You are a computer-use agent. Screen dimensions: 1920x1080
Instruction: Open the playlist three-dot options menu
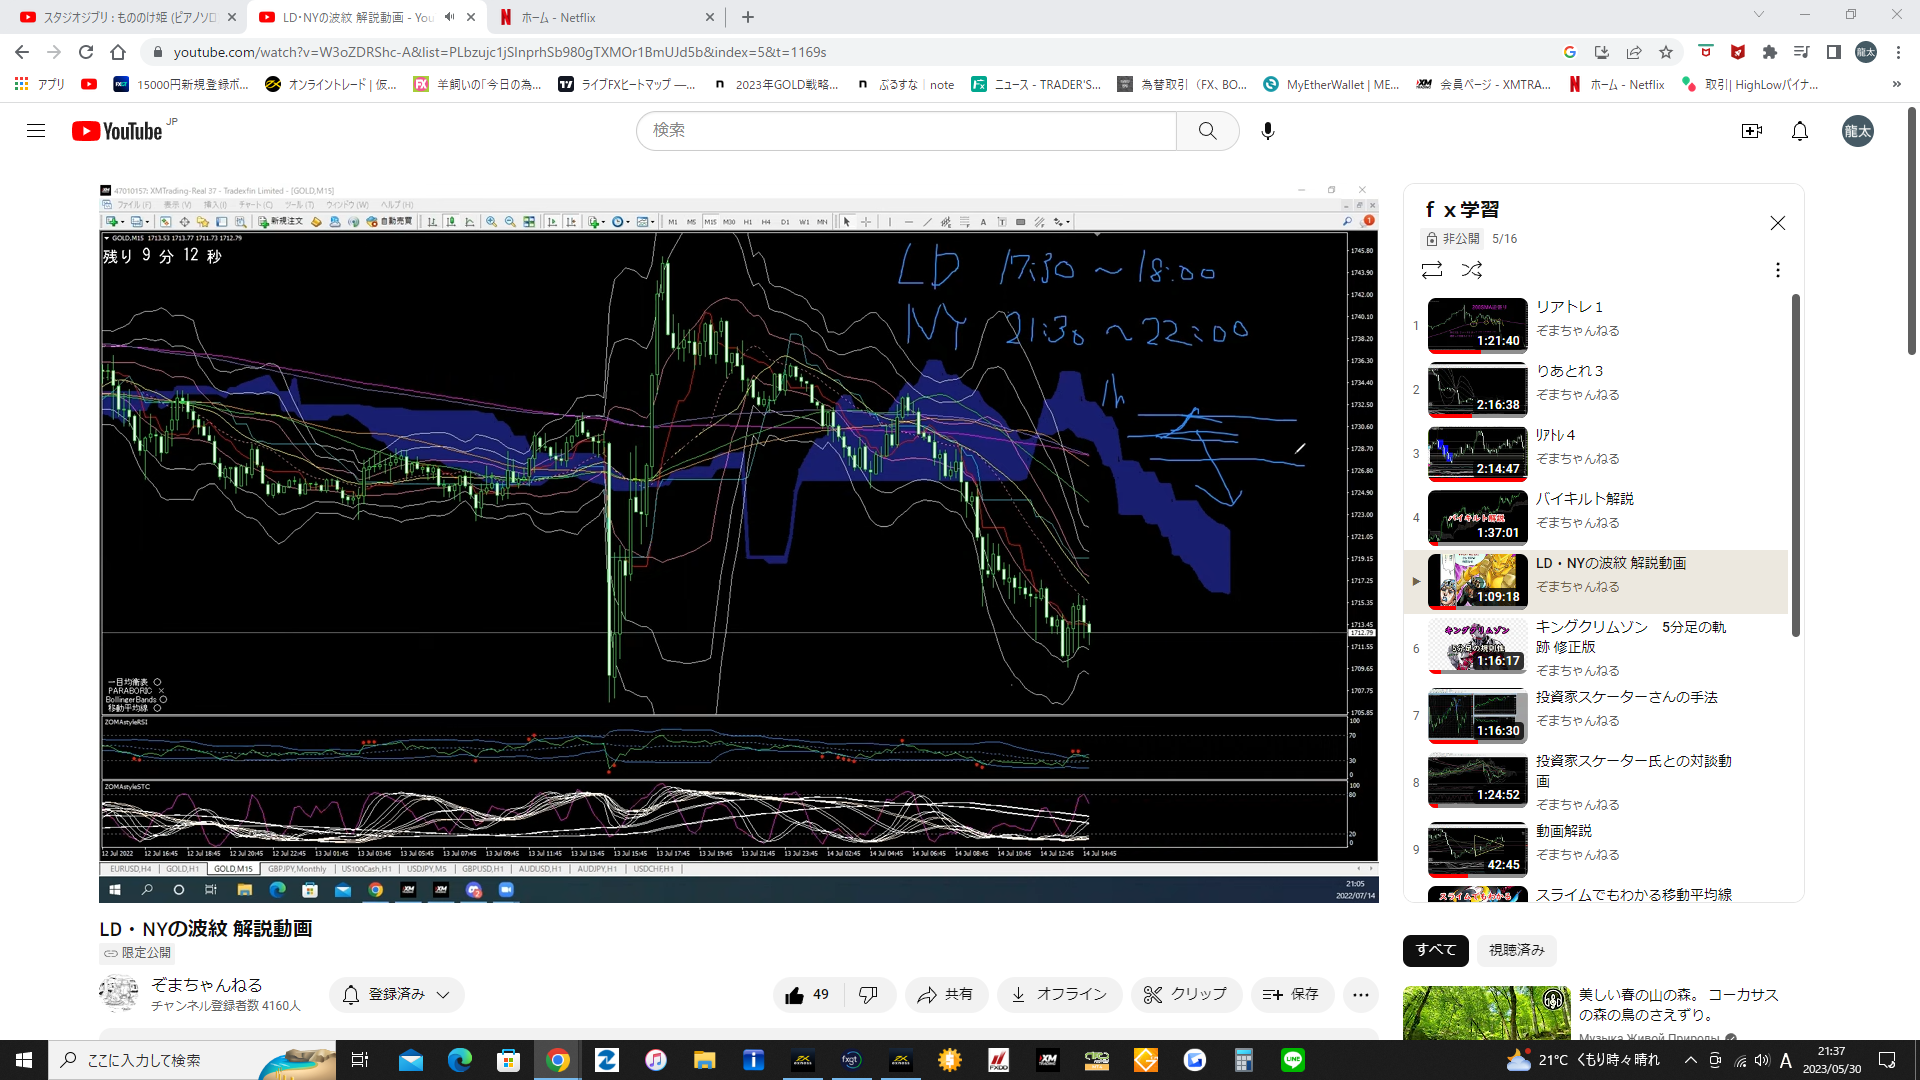tap(1777, 270)
